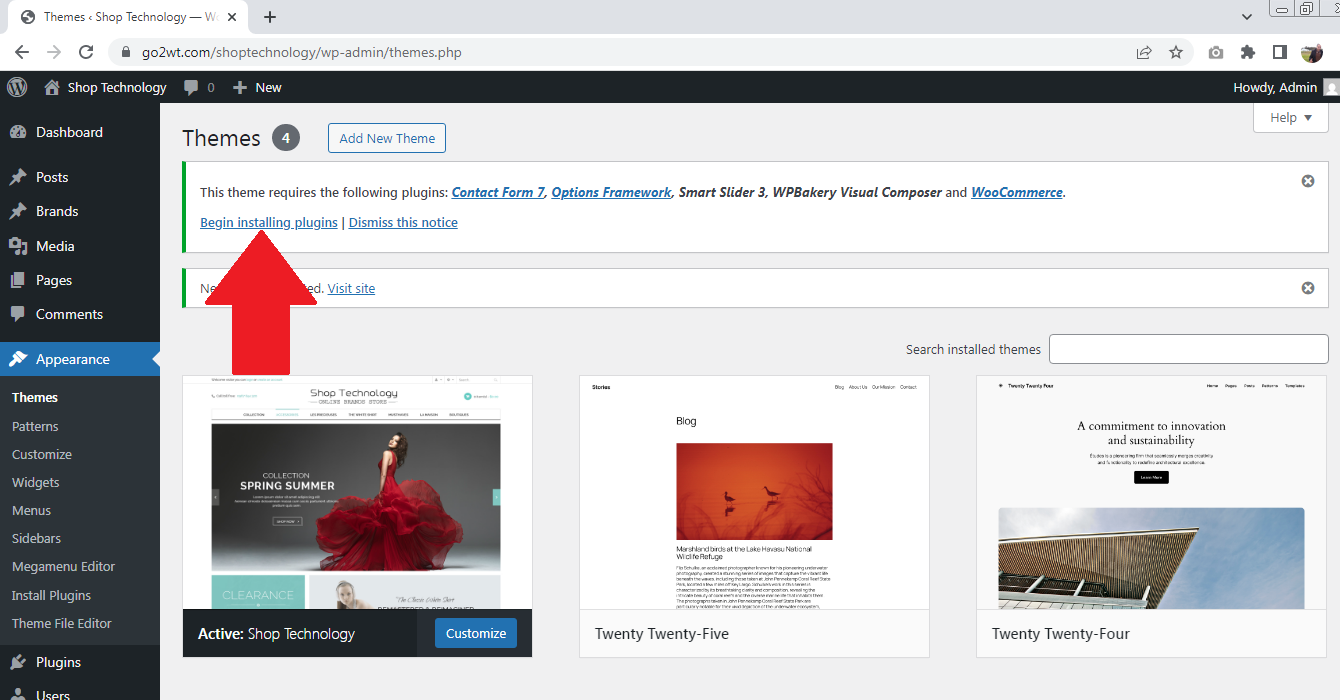Open the WooCommerce plugin link
Image resolution: width=1340 pixels, height=700 pixels.
[1017, 192]
